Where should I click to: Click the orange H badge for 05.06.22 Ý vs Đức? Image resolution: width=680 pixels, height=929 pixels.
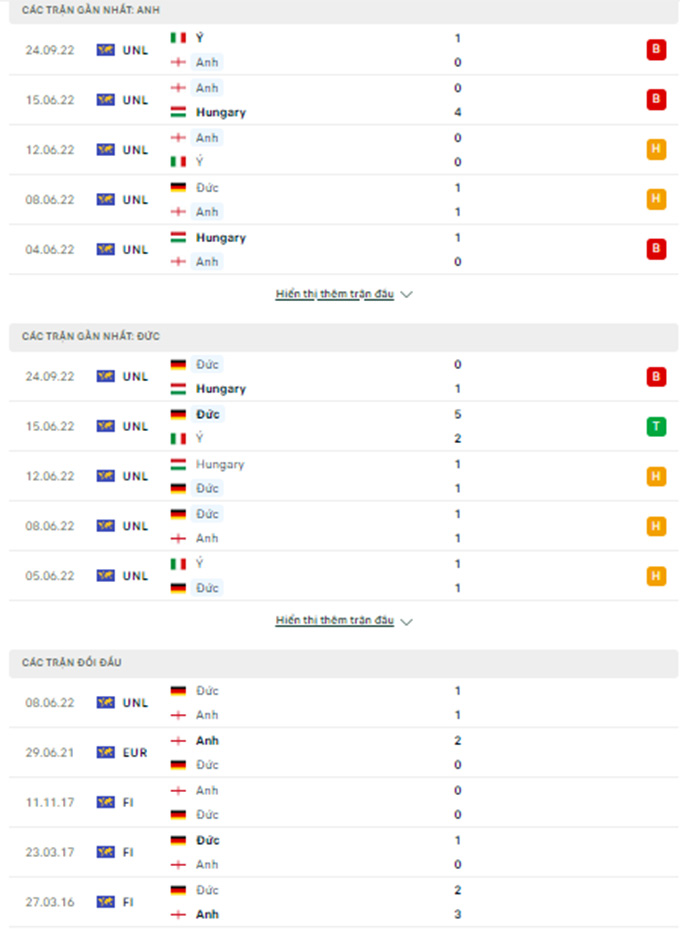coord(656,576)
